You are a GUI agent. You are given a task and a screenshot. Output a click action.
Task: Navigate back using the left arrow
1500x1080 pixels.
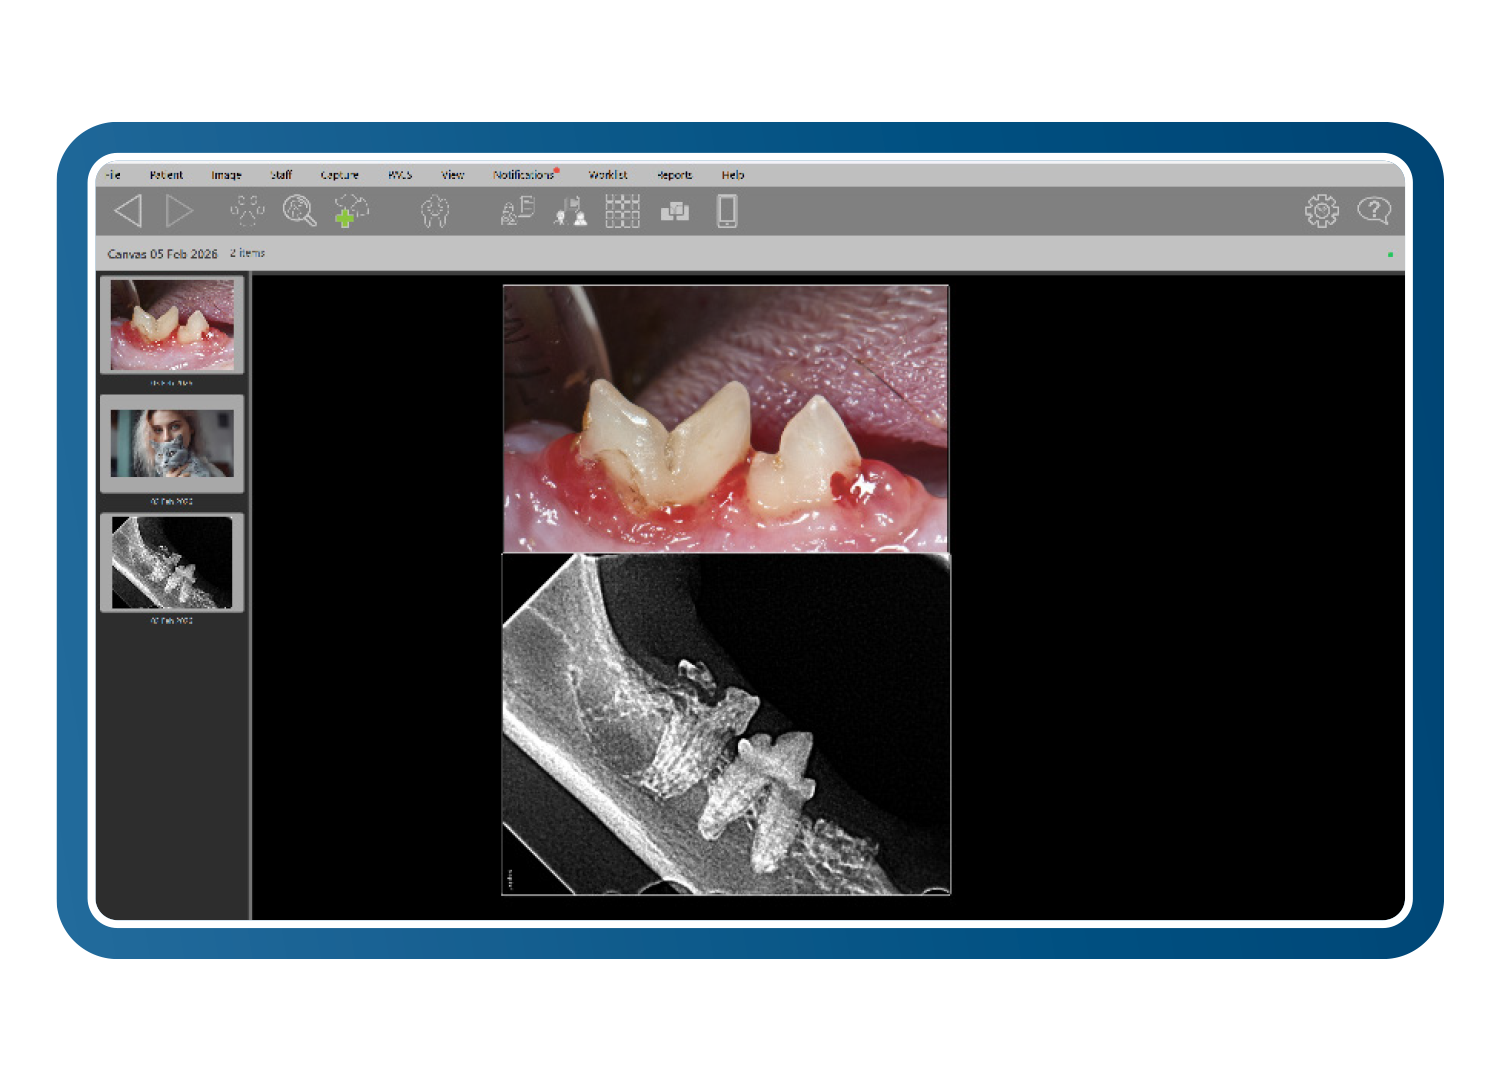(x=127, y=210)
